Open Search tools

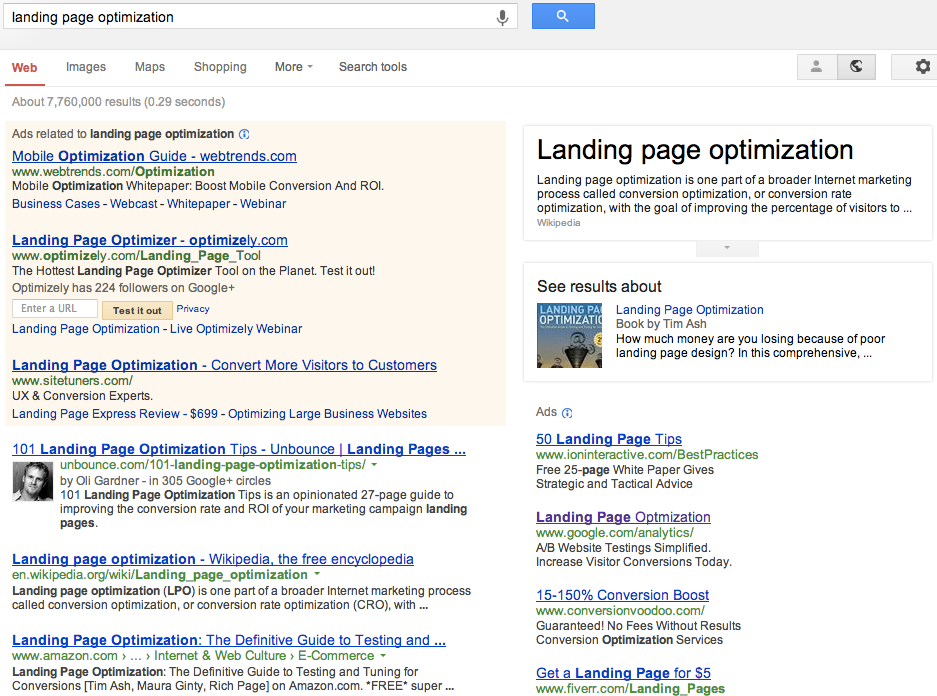point(373,67)
